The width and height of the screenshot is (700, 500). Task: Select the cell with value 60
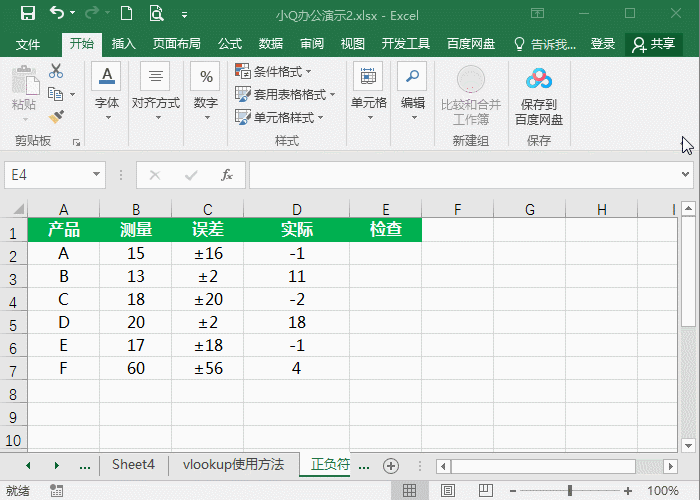pos(136,368)
